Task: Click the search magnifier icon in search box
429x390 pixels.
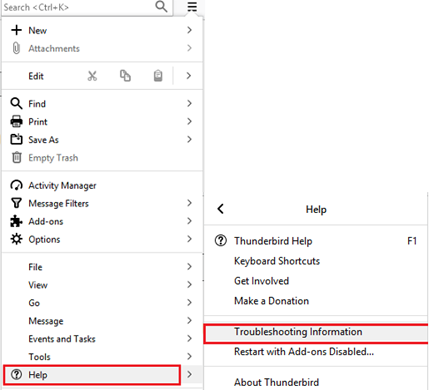Action: [161, 6]
